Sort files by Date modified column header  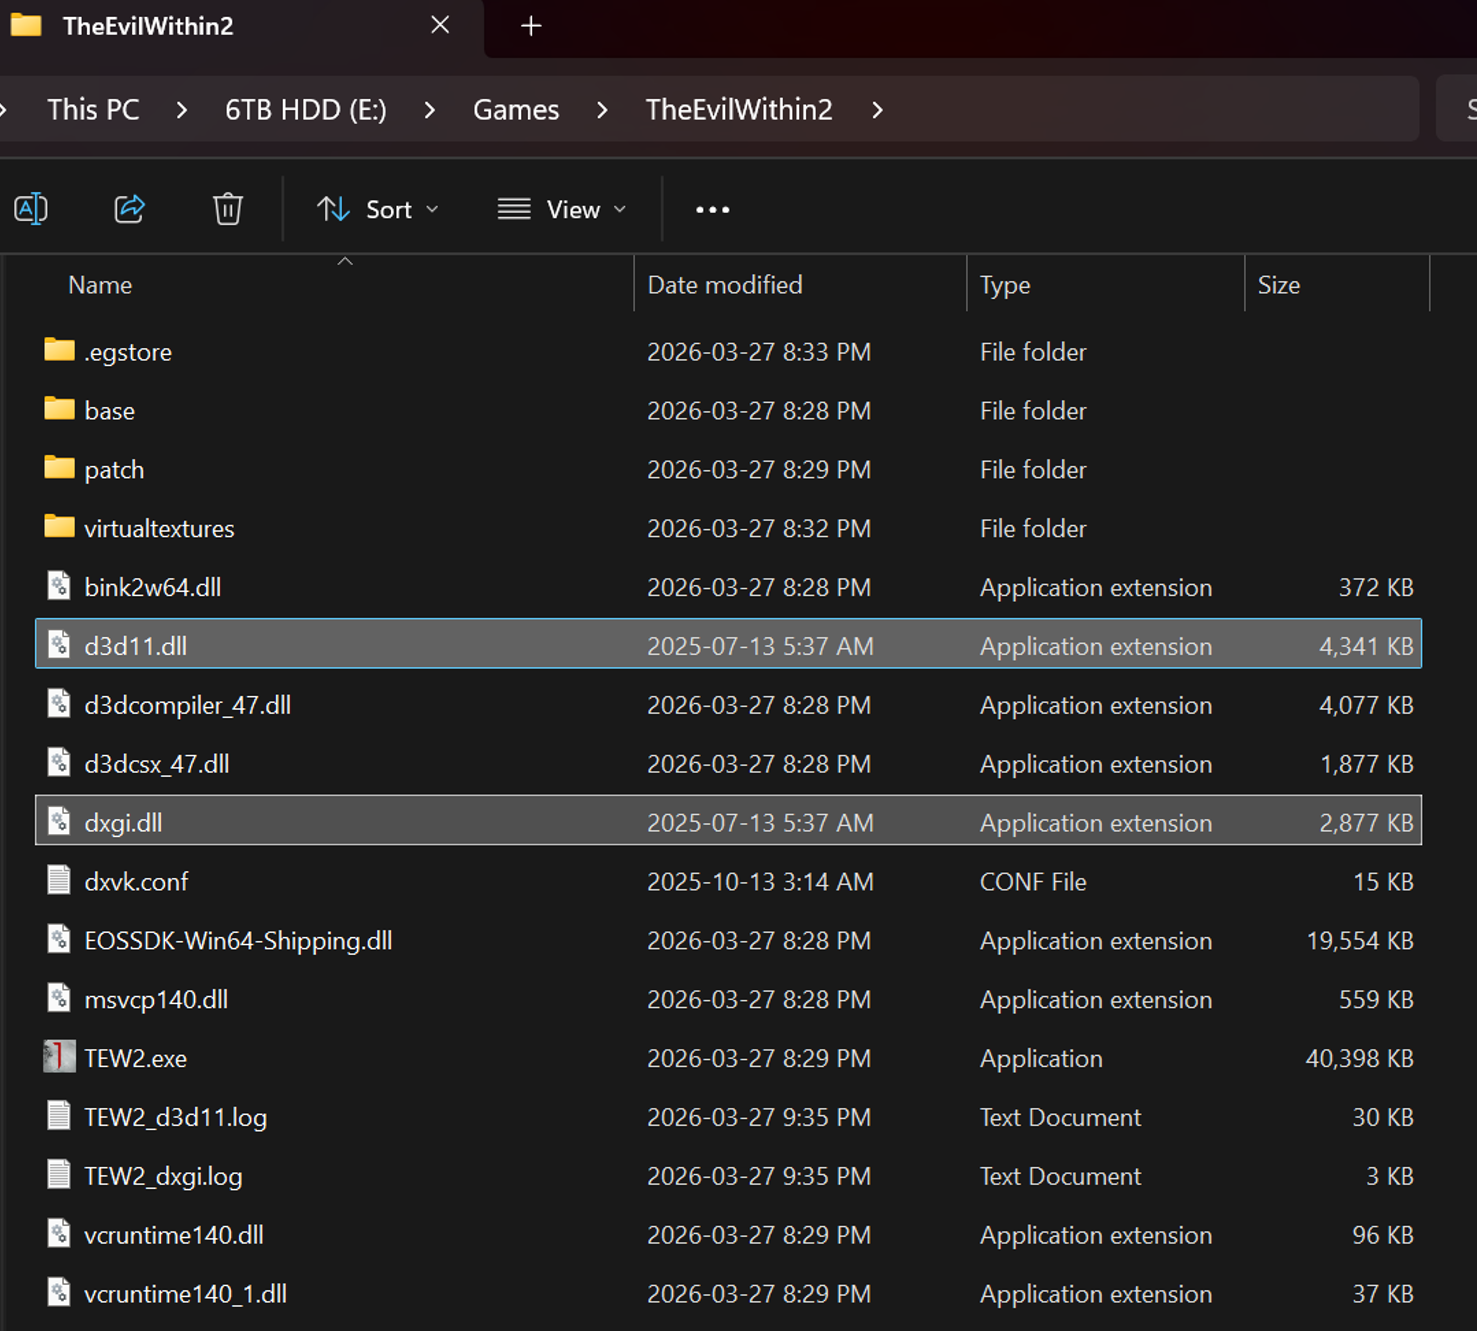pyautogui.click(x=725, y=285)
